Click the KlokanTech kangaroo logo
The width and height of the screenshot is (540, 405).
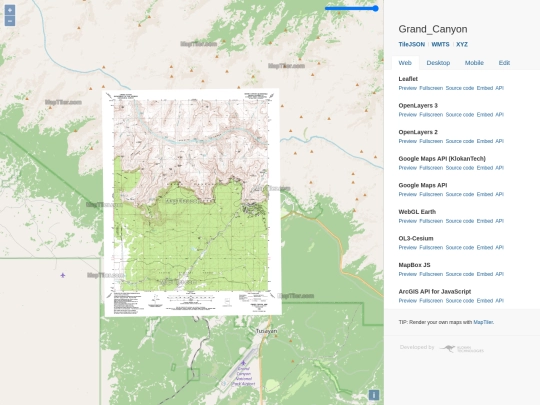click(461, 349)
